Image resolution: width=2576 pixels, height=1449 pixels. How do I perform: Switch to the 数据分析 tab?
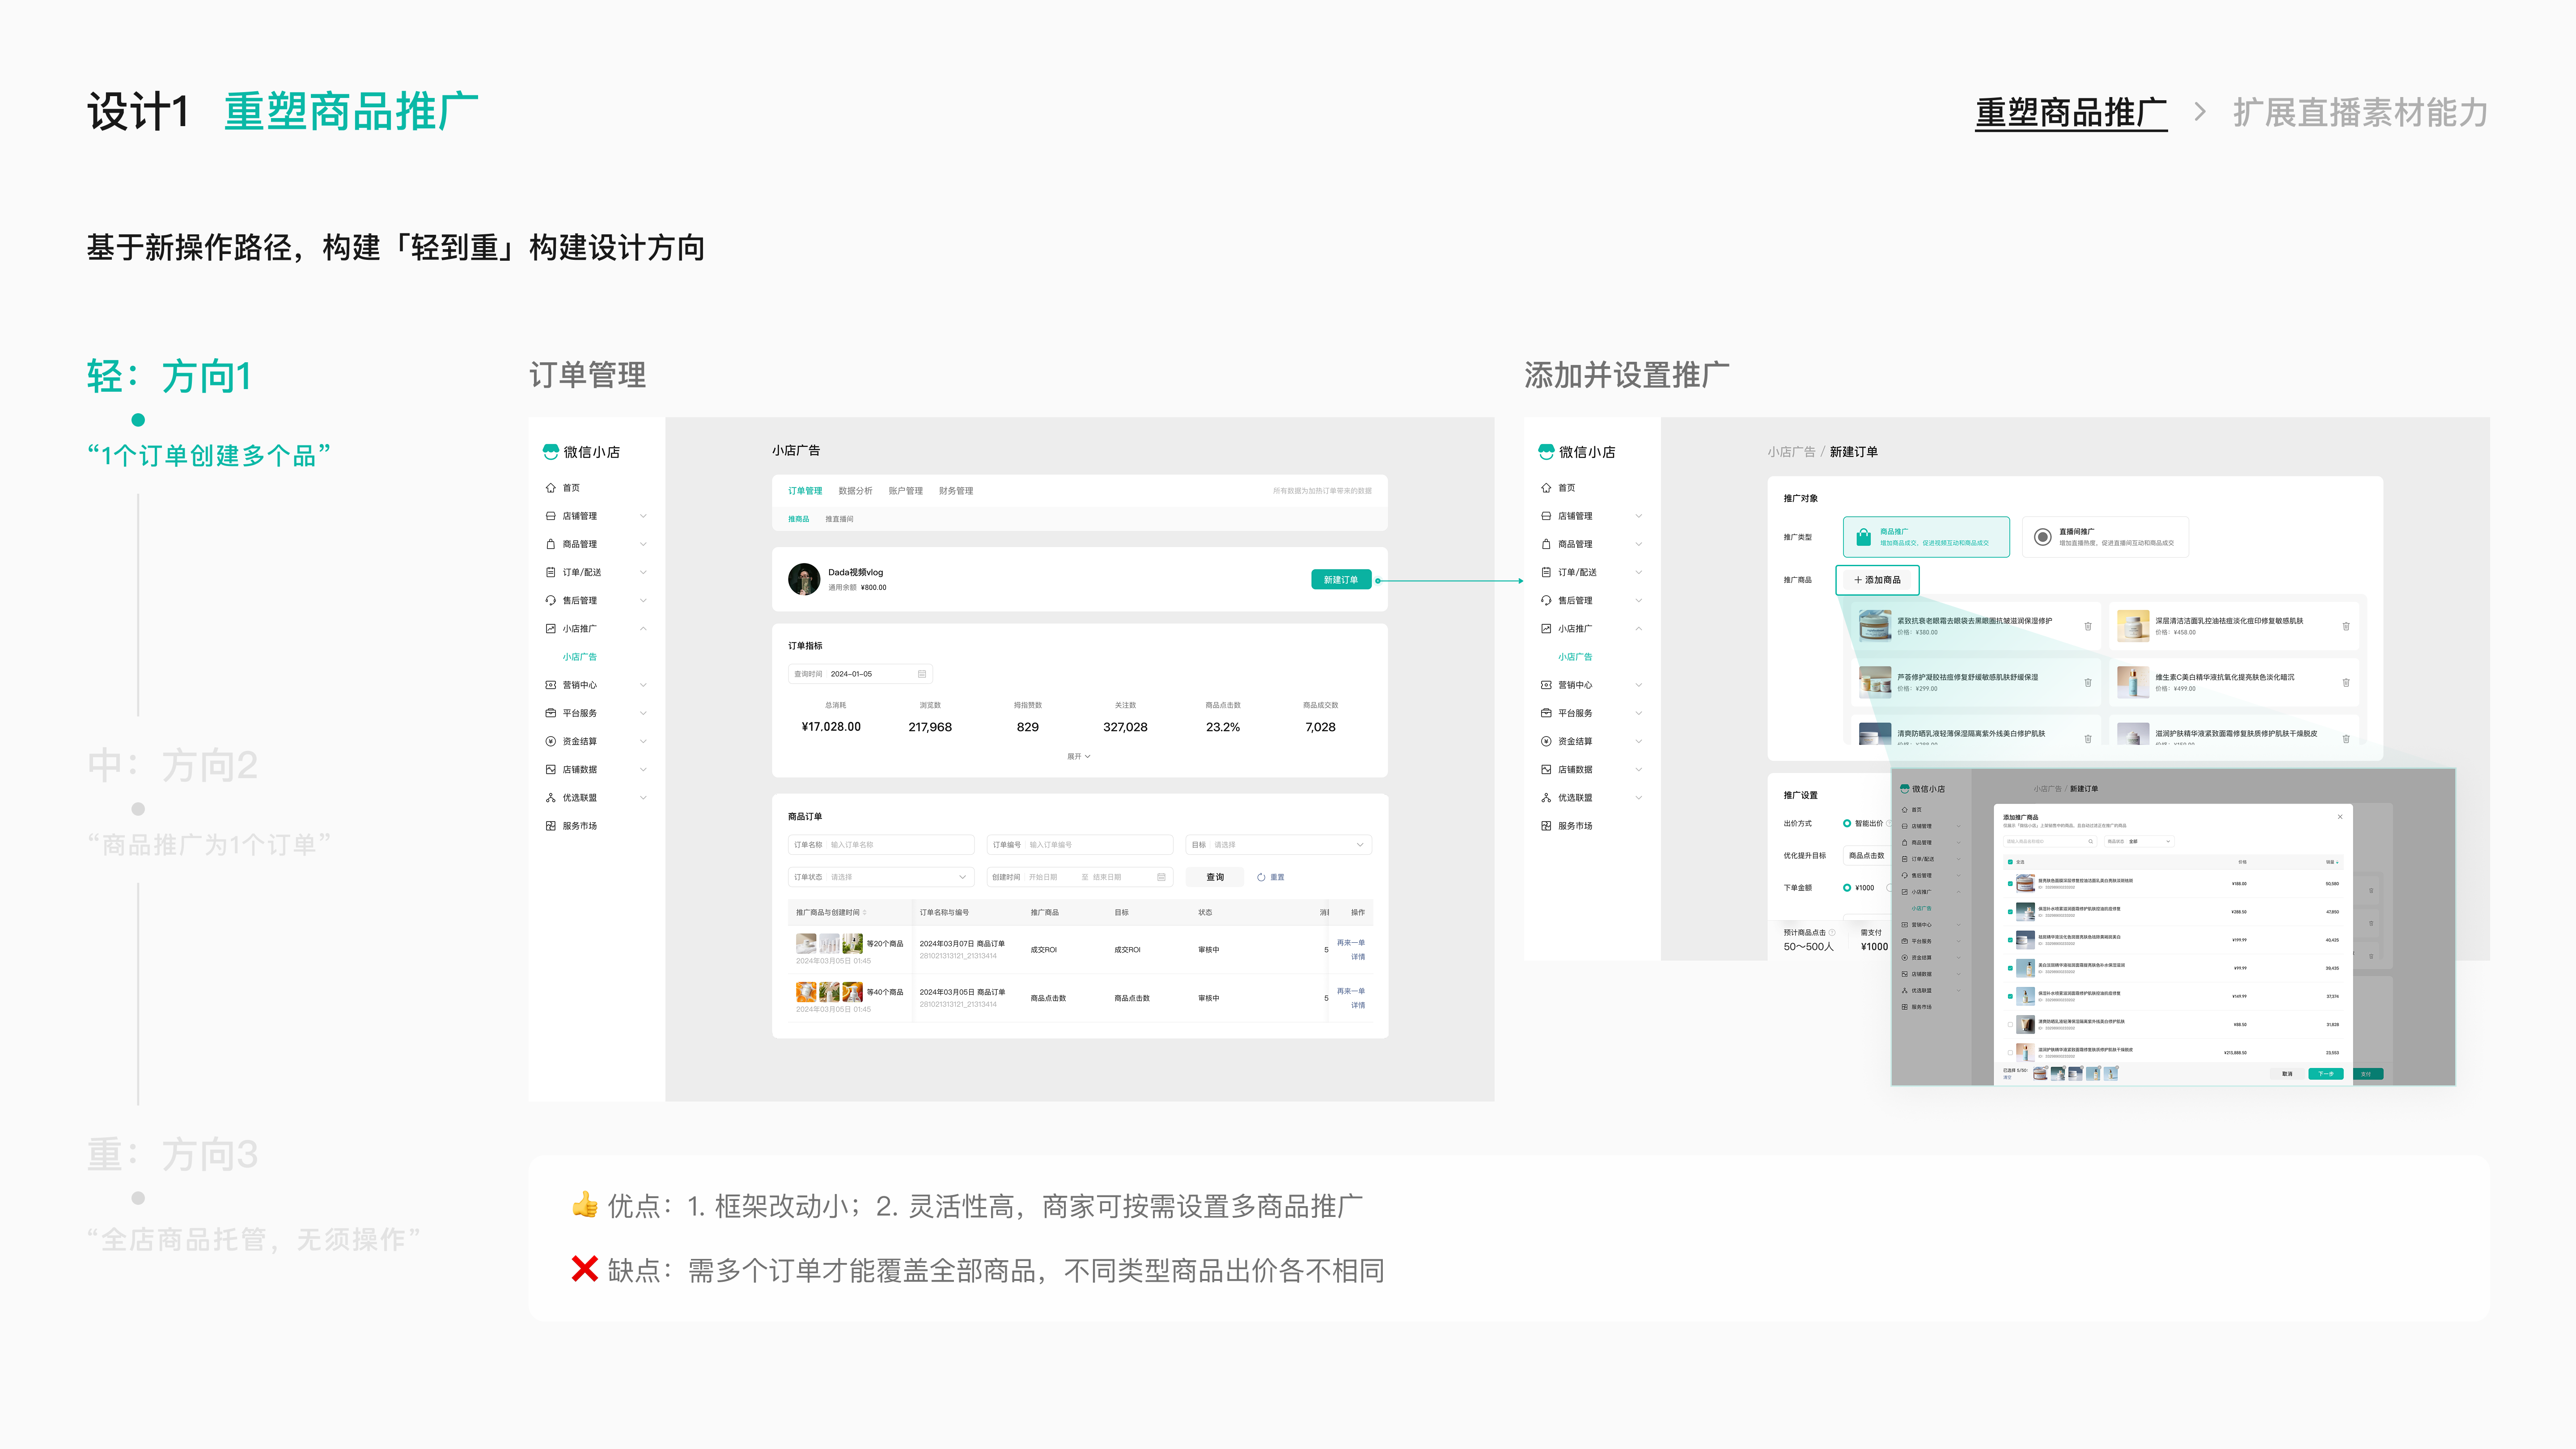pyautogui.click(x=855, y=491)
